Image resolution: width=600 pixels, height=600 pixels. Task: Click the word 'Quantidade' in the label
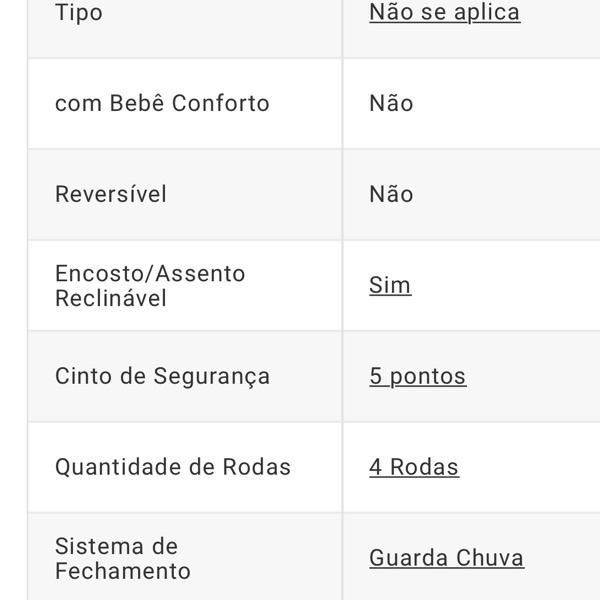(116, 467)
